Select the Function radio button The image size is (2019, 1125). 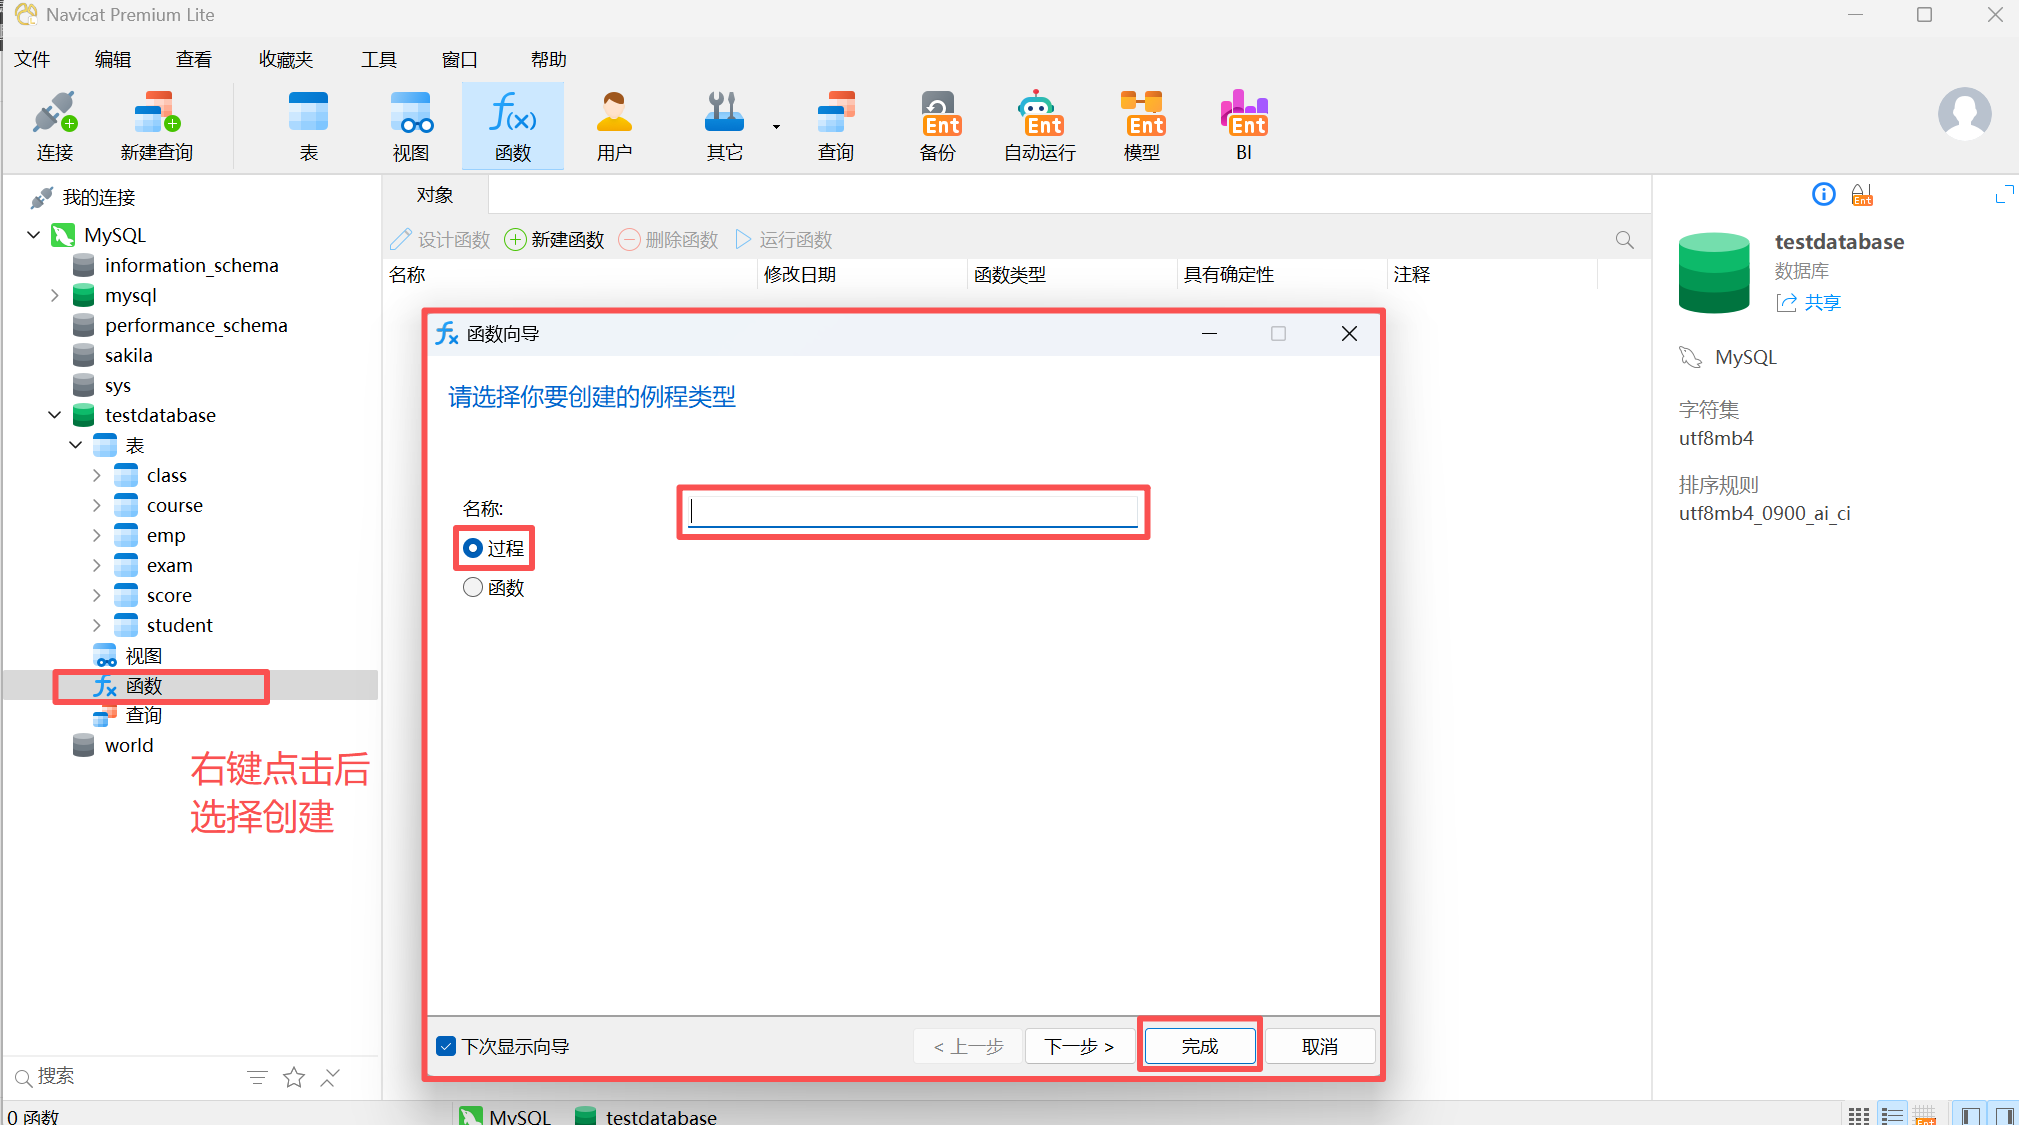473,588
